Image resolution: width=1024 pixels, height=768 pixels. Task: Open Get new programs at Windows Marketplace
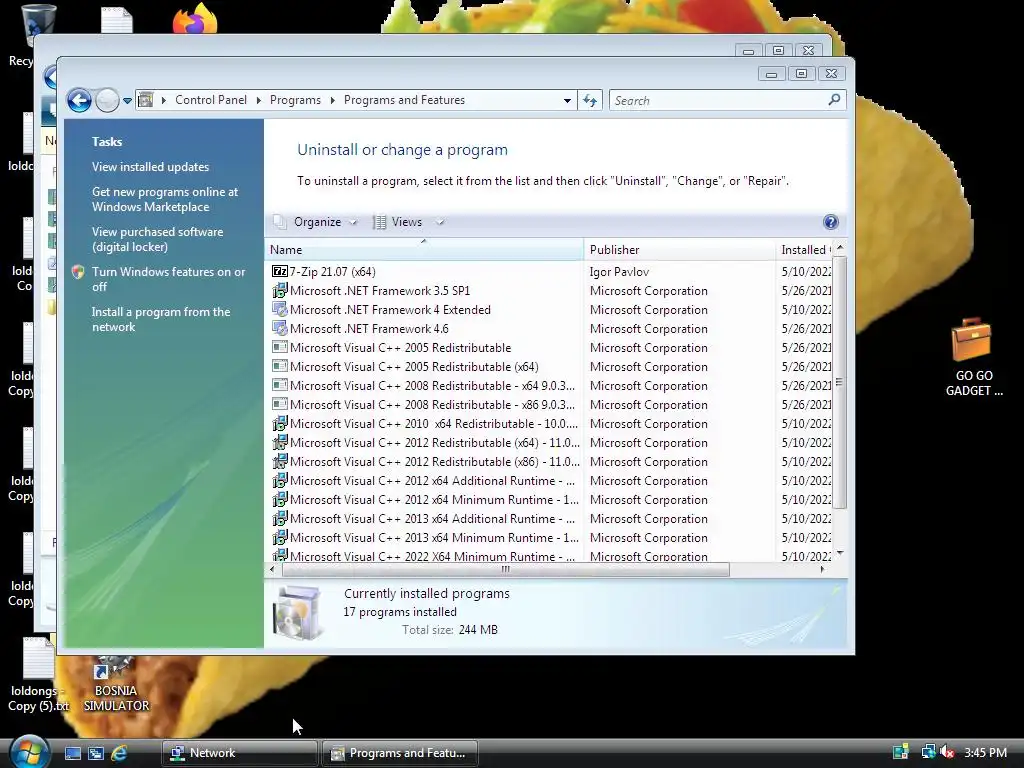click(x=165, y=199)
